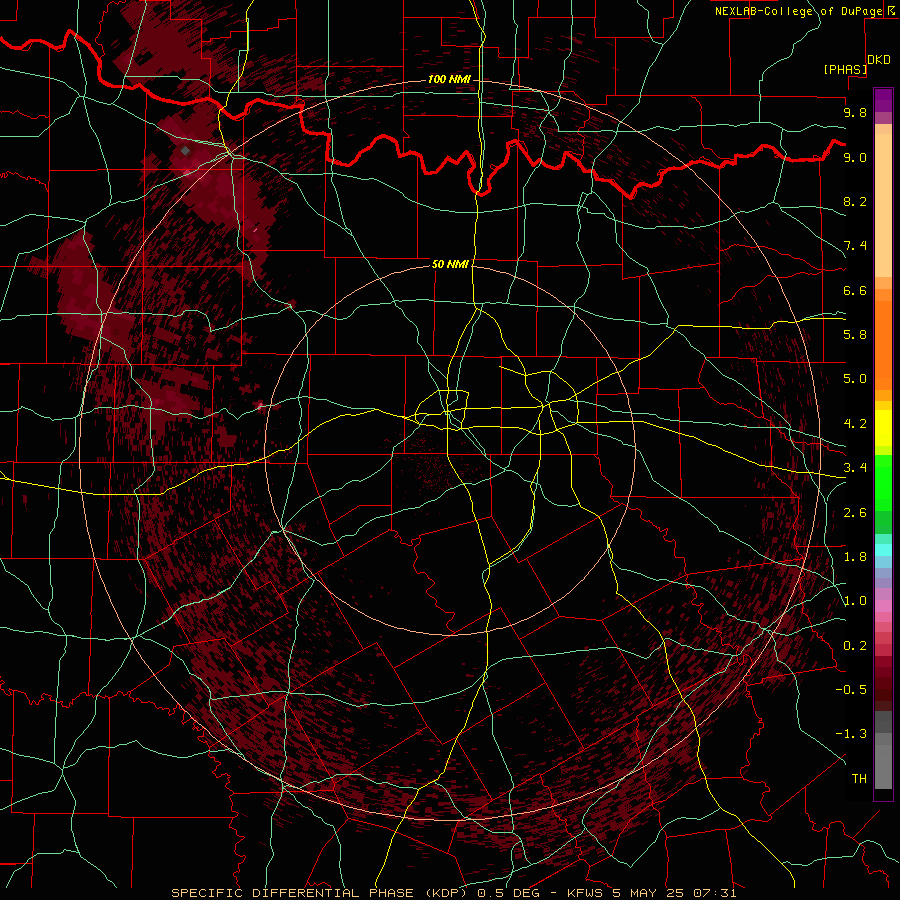Click the 2.6 value on the scale

855,513
